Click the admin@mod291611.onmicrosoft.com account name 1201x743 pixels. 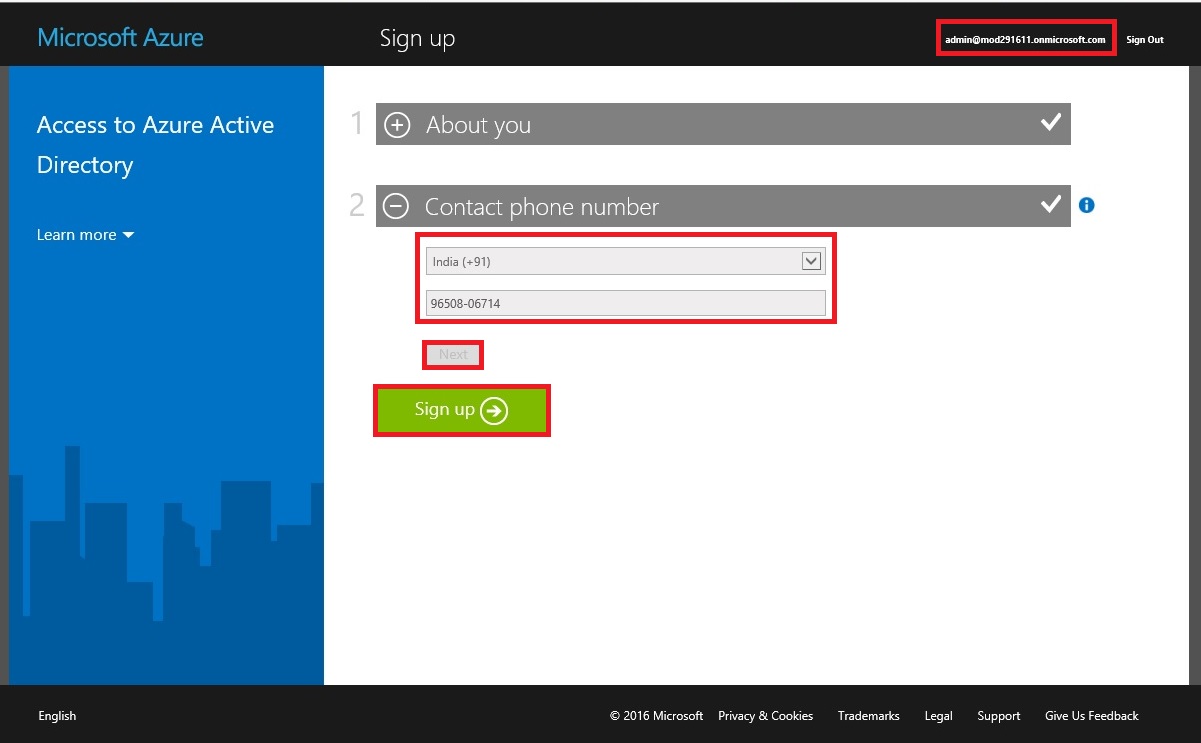pos(1025,40)
